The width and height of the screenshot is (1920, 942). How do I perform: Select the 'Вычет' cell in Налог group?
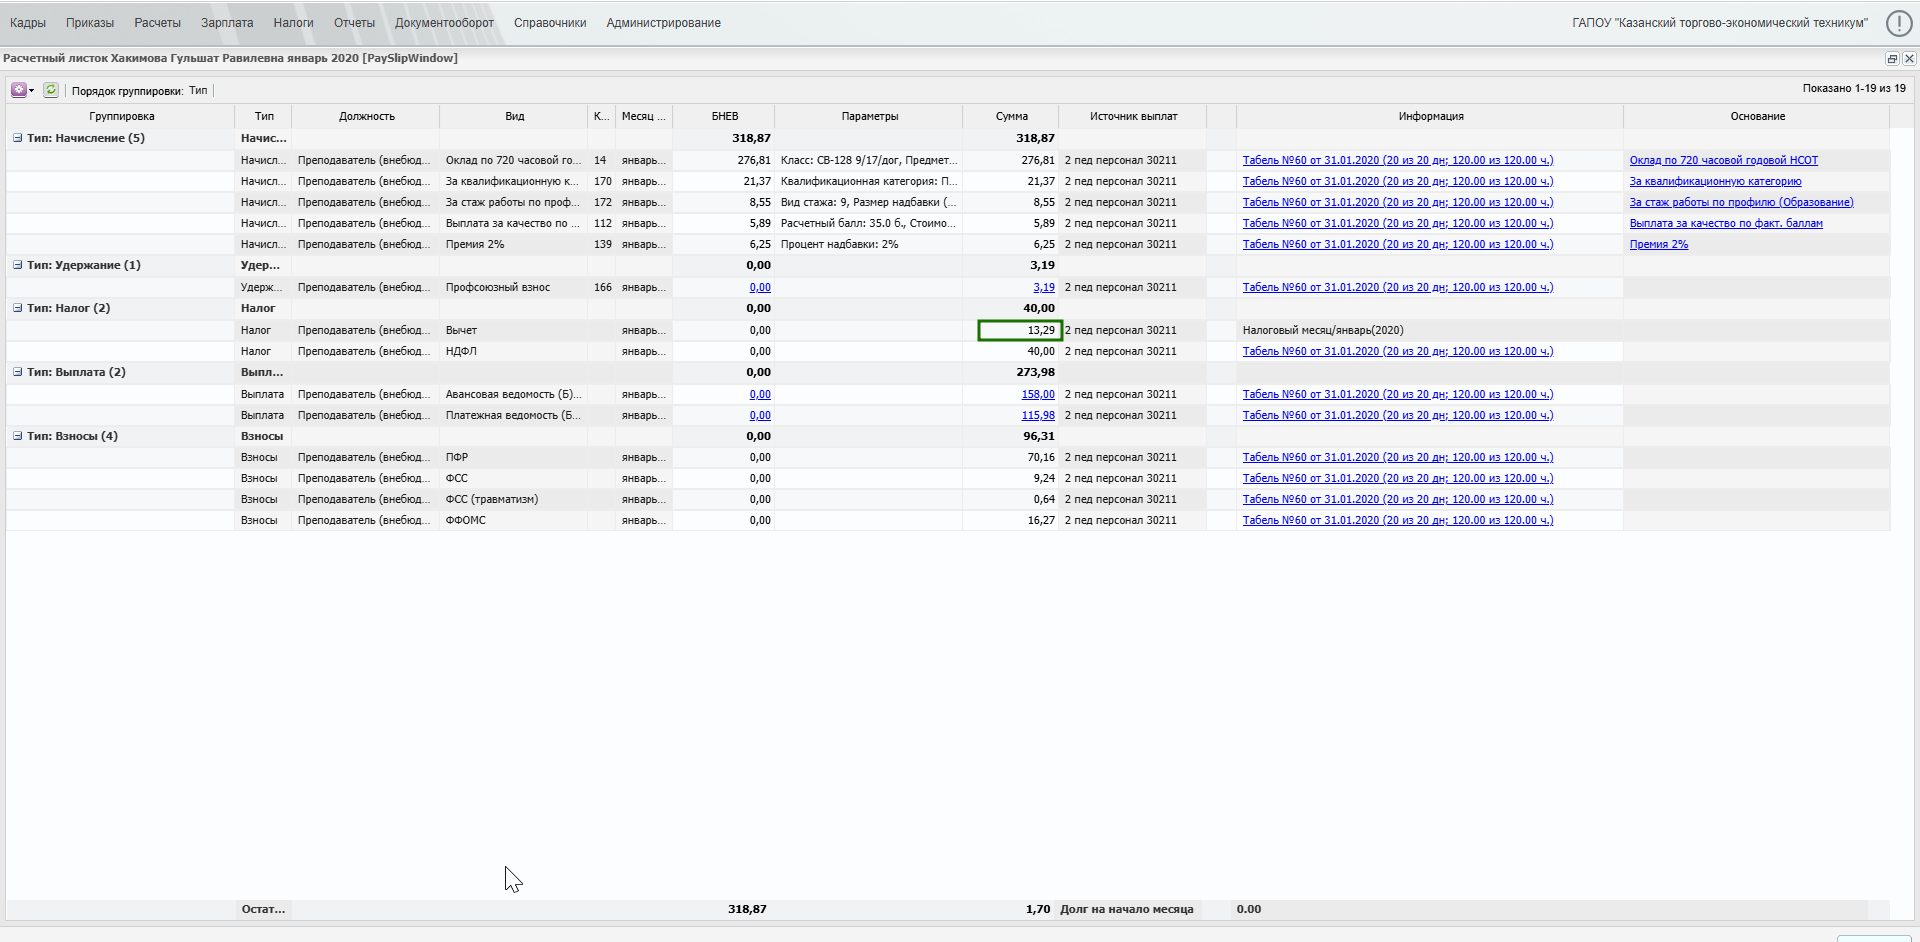(514, 330)
